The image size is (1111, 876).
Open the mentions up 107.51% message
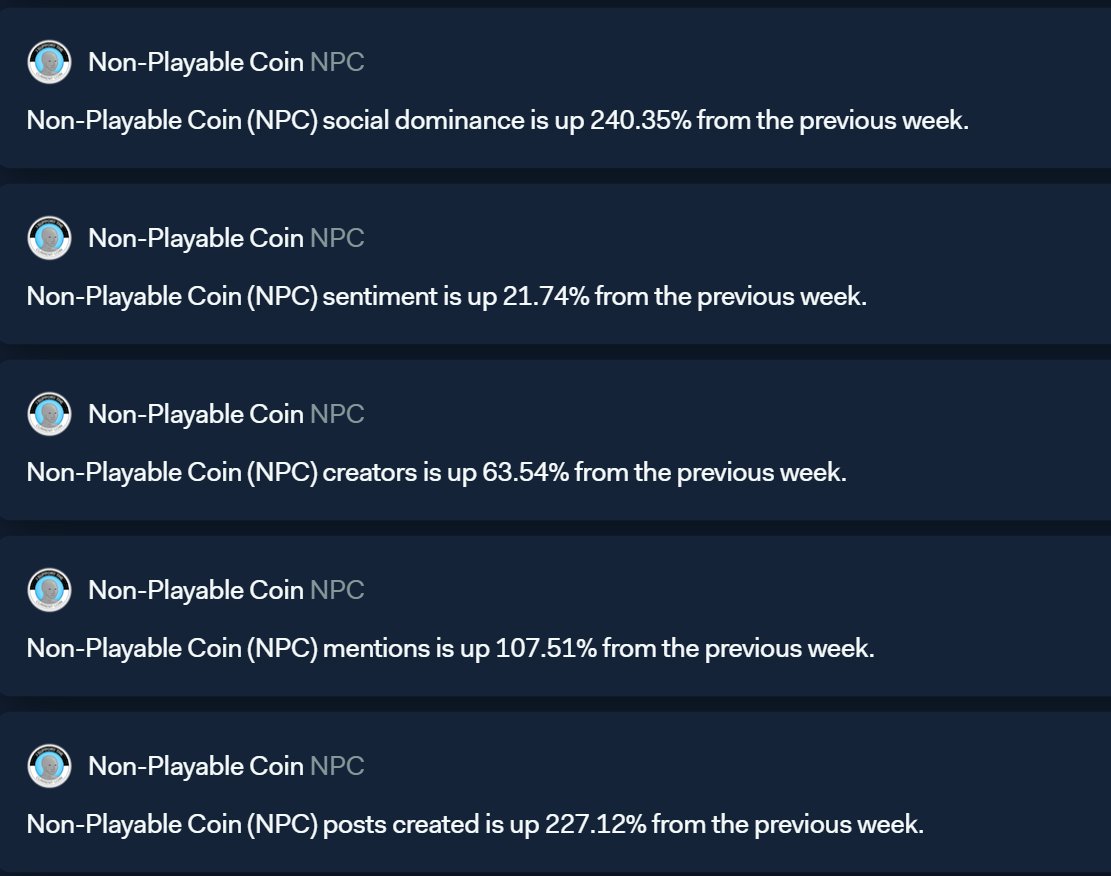pos(450,649)
